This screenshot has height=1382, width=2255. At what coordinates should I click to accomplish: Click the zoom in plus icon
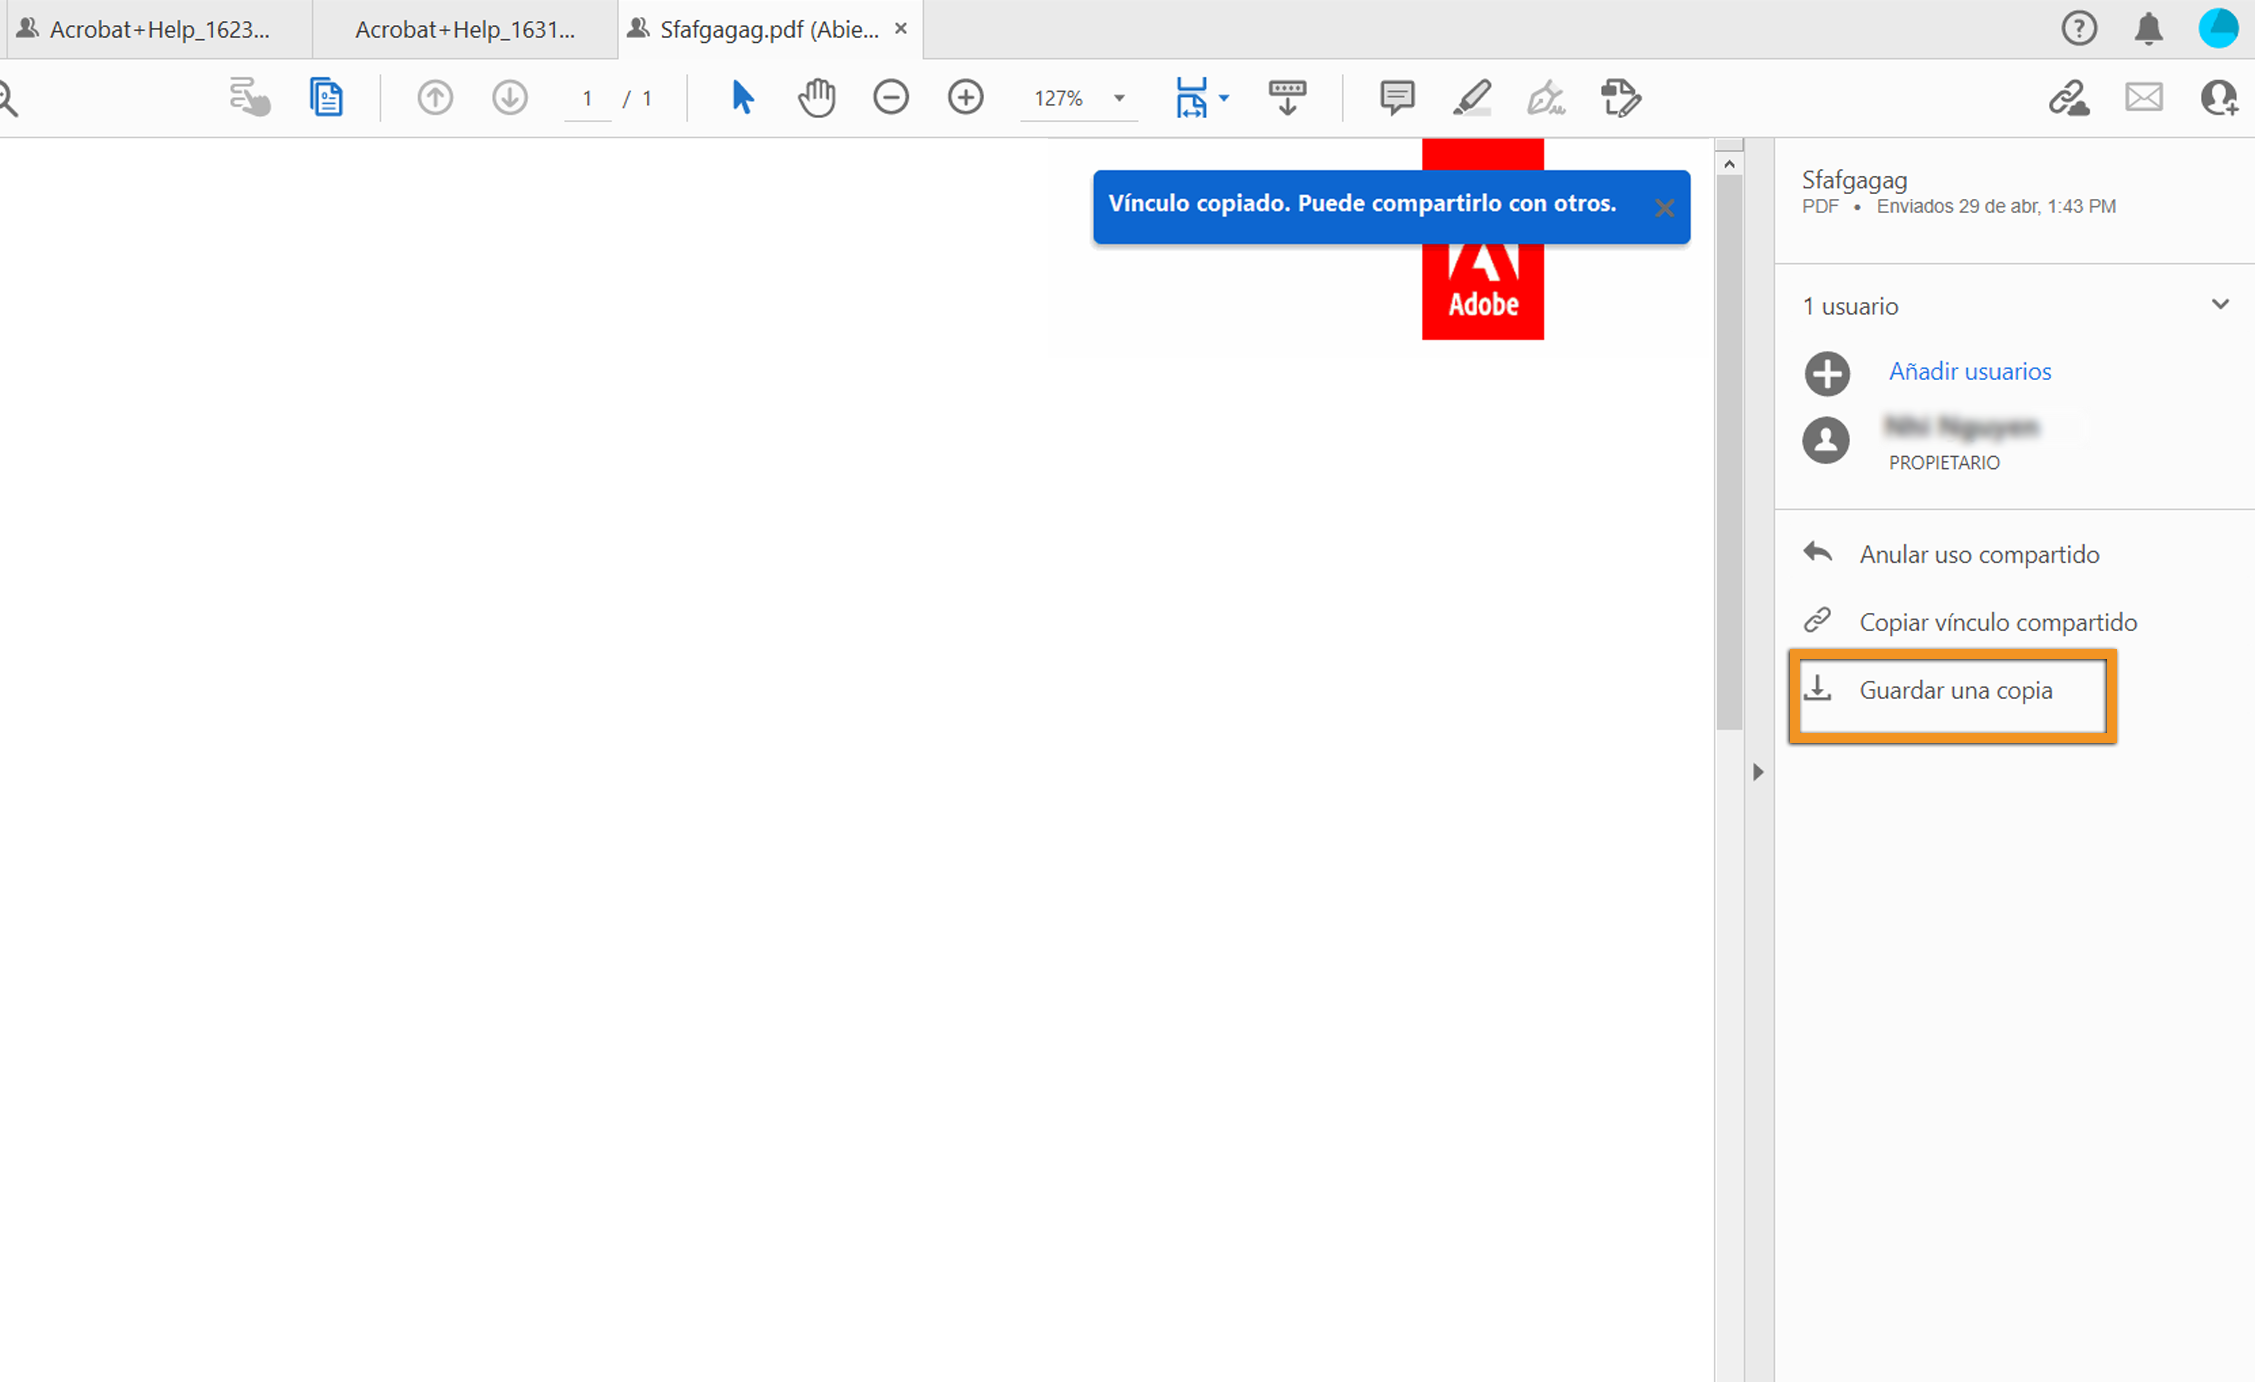[x=965, y=98]
